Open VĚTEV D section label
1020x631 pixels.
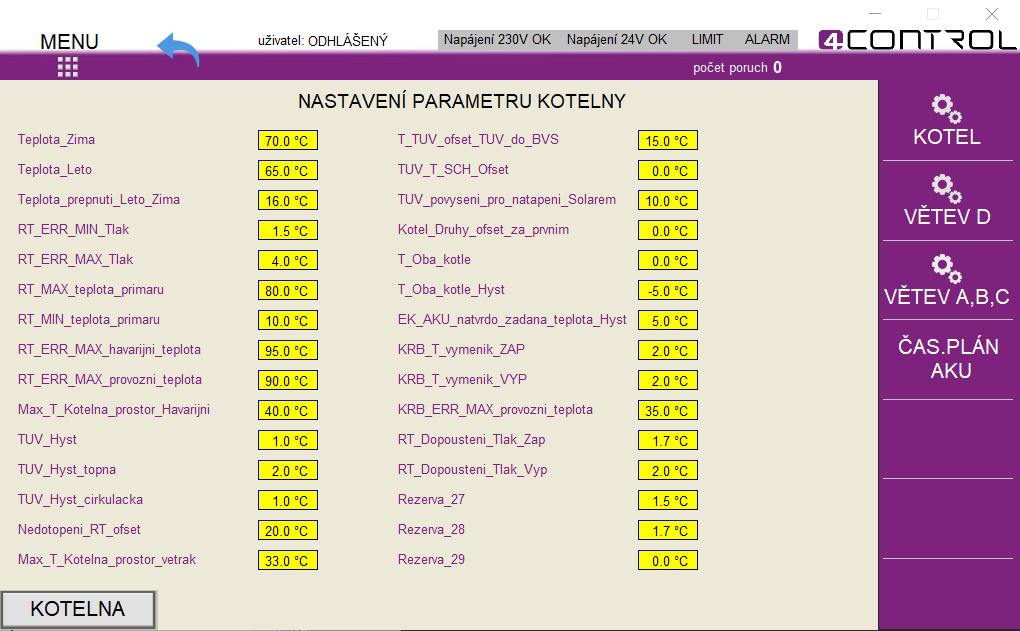tap(947, 217)
